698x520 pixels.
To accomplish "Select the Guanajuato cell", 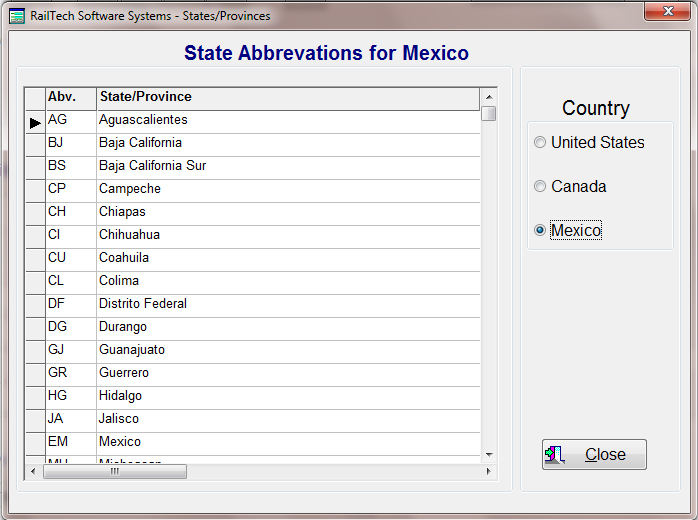I will point(288,352).
